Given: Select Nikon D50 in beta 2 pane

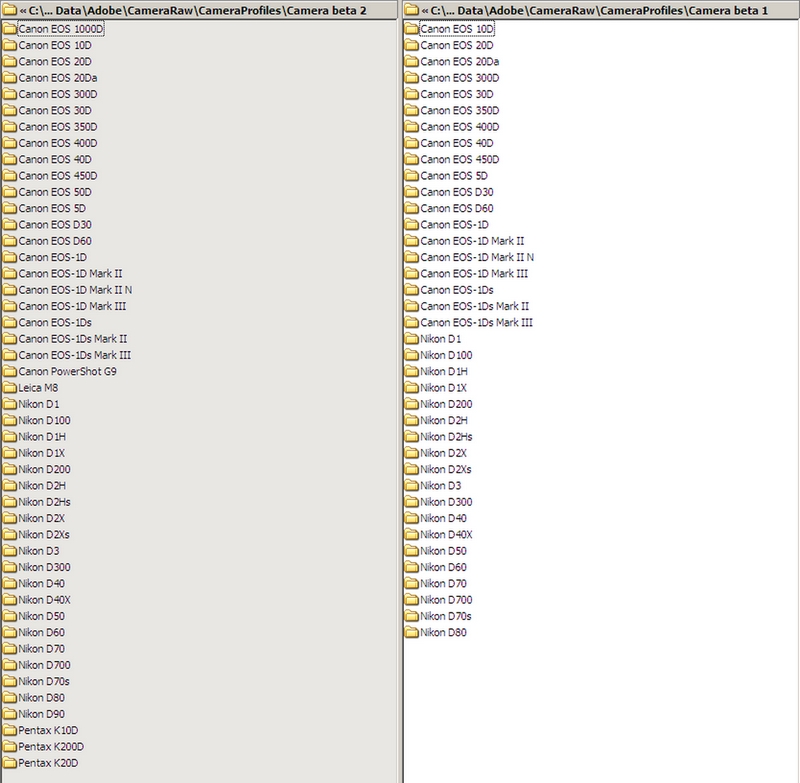Looking at the screenshot, I should pyautogui.click(x=41, y=616).
